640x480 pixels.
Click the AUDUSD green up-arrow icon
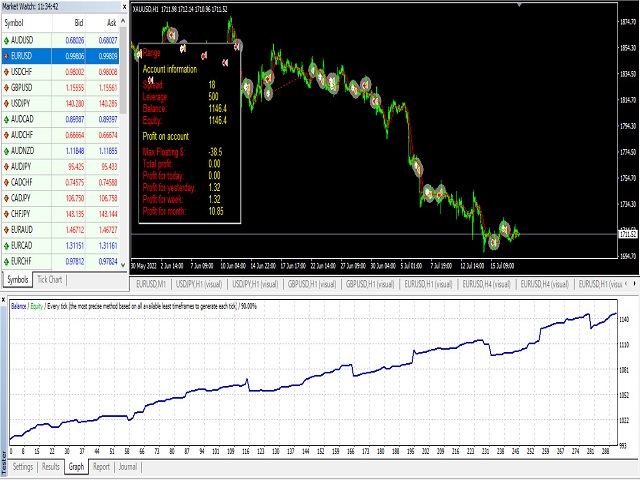pyautogui.click(x=8, y=41)
